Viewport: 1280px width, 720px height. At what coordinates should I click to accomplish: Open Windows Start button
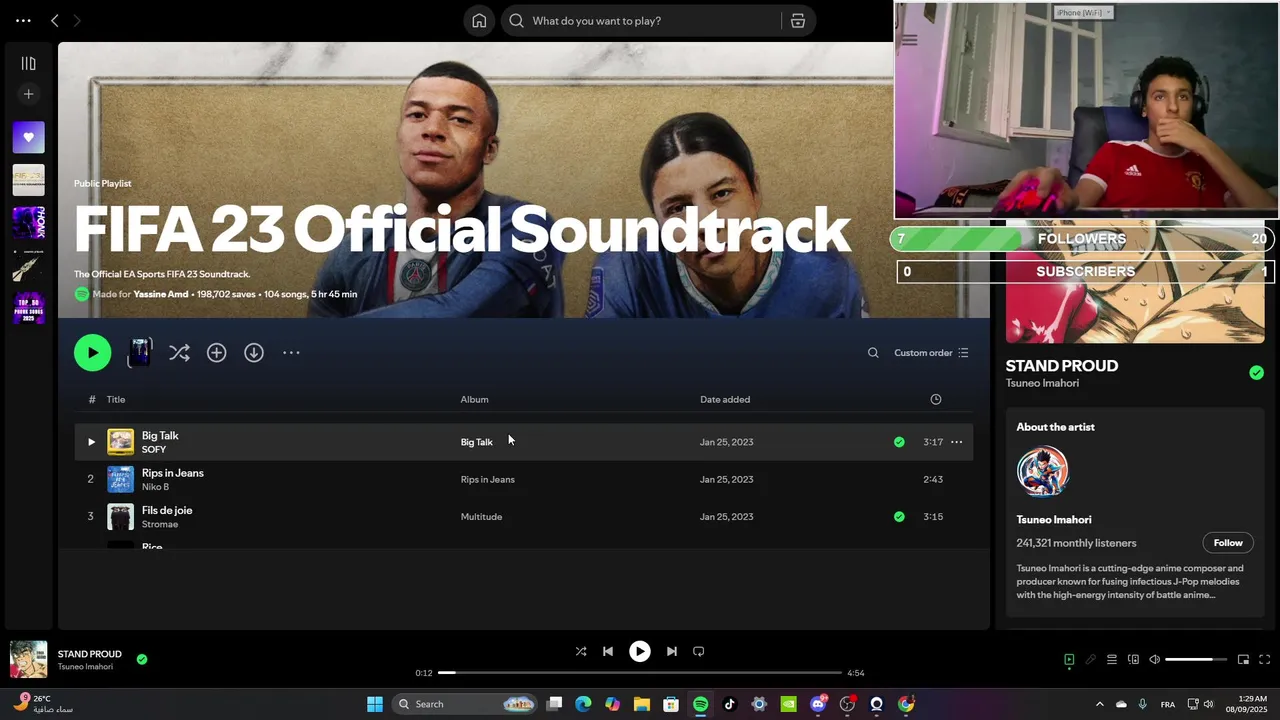point(375,704)
